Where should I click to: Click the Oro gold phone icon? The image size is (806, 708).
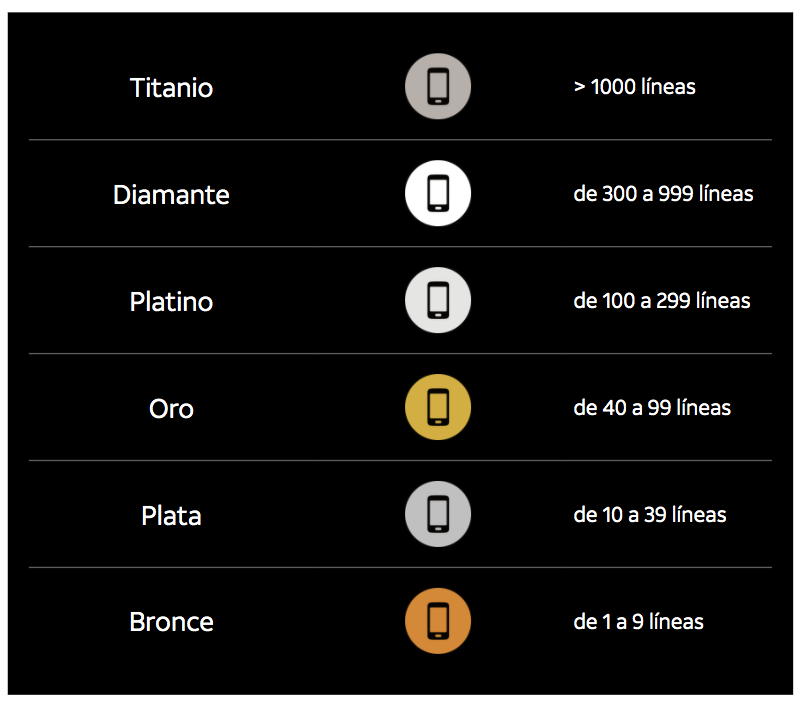pos(438,407)
